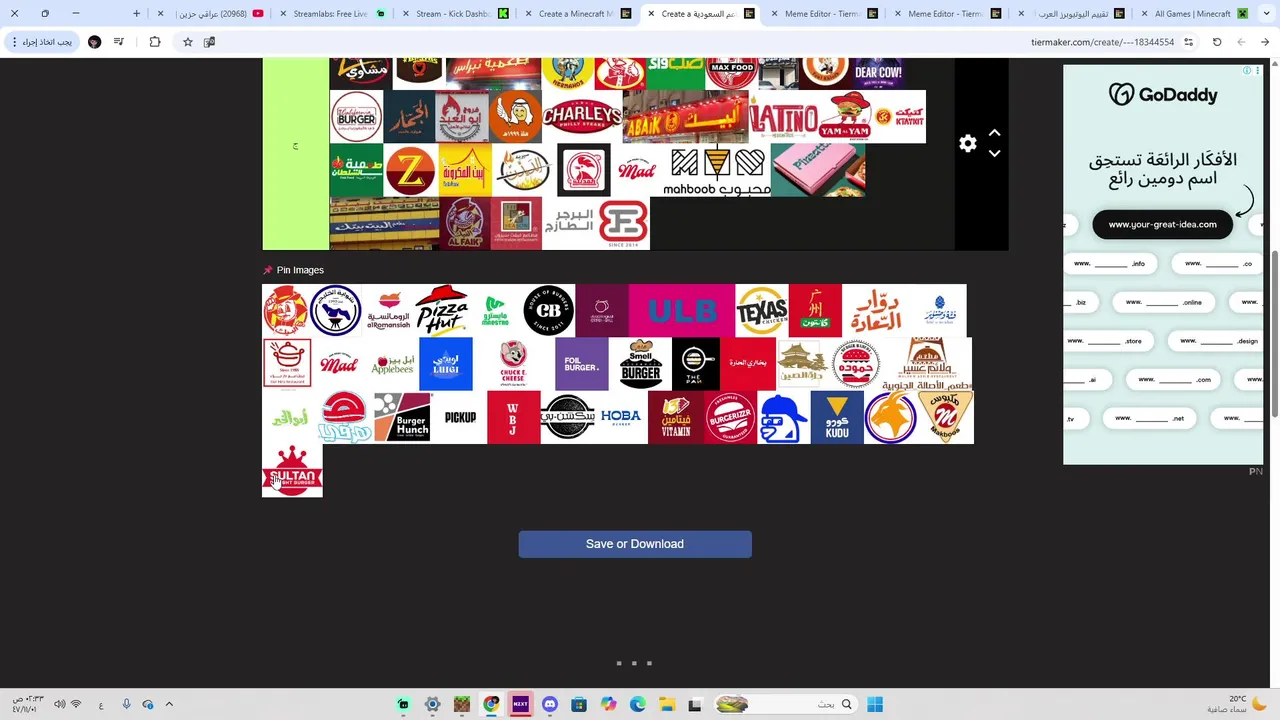
Task: Select the Luigi logo image
Action: (x=445, y=364)
